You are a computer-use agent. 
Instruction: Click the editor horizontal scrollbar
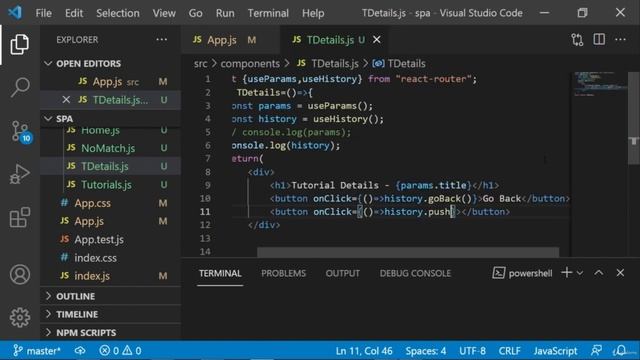coord(408,252)
